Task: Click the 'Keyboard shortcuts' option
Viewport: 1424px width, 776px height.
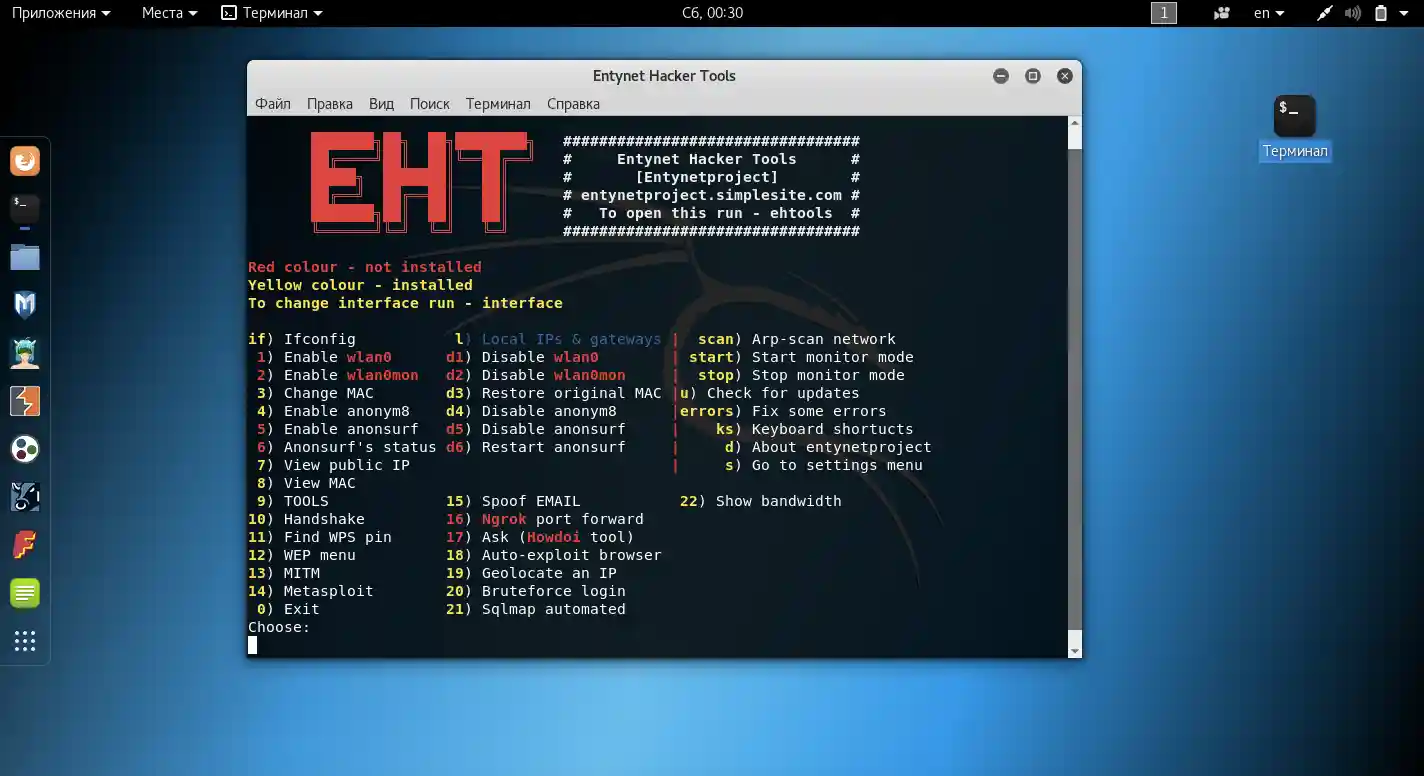Action: 833,429
